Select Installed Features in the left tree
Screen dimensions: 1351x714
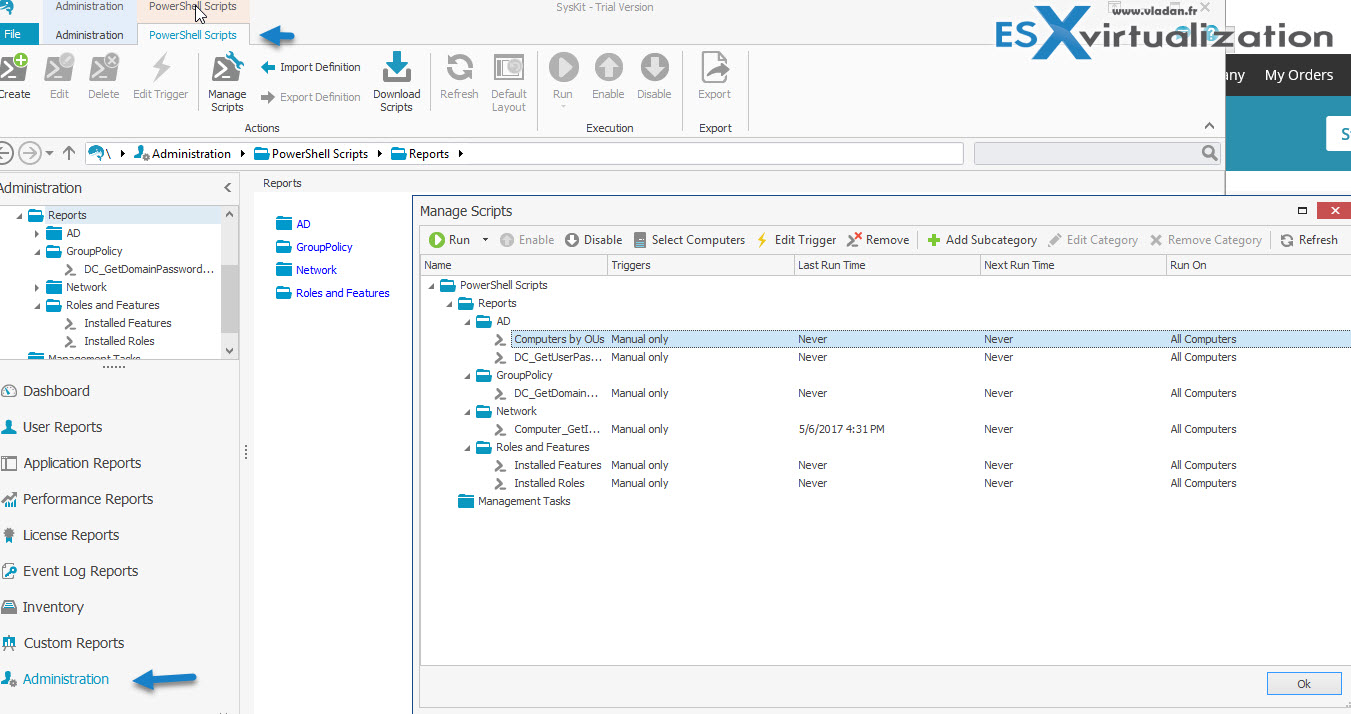pos(128,323)
